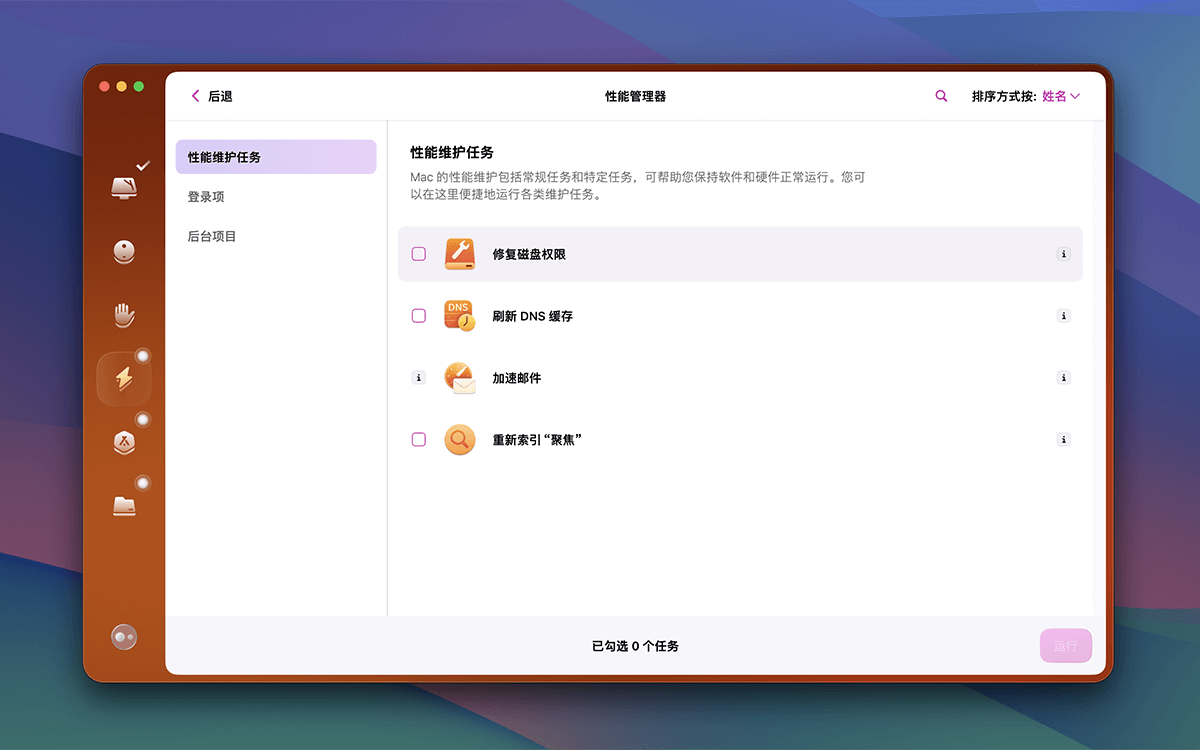Show right-side info for 加速邮件

pyautogui.click(x=1064, y=378)
